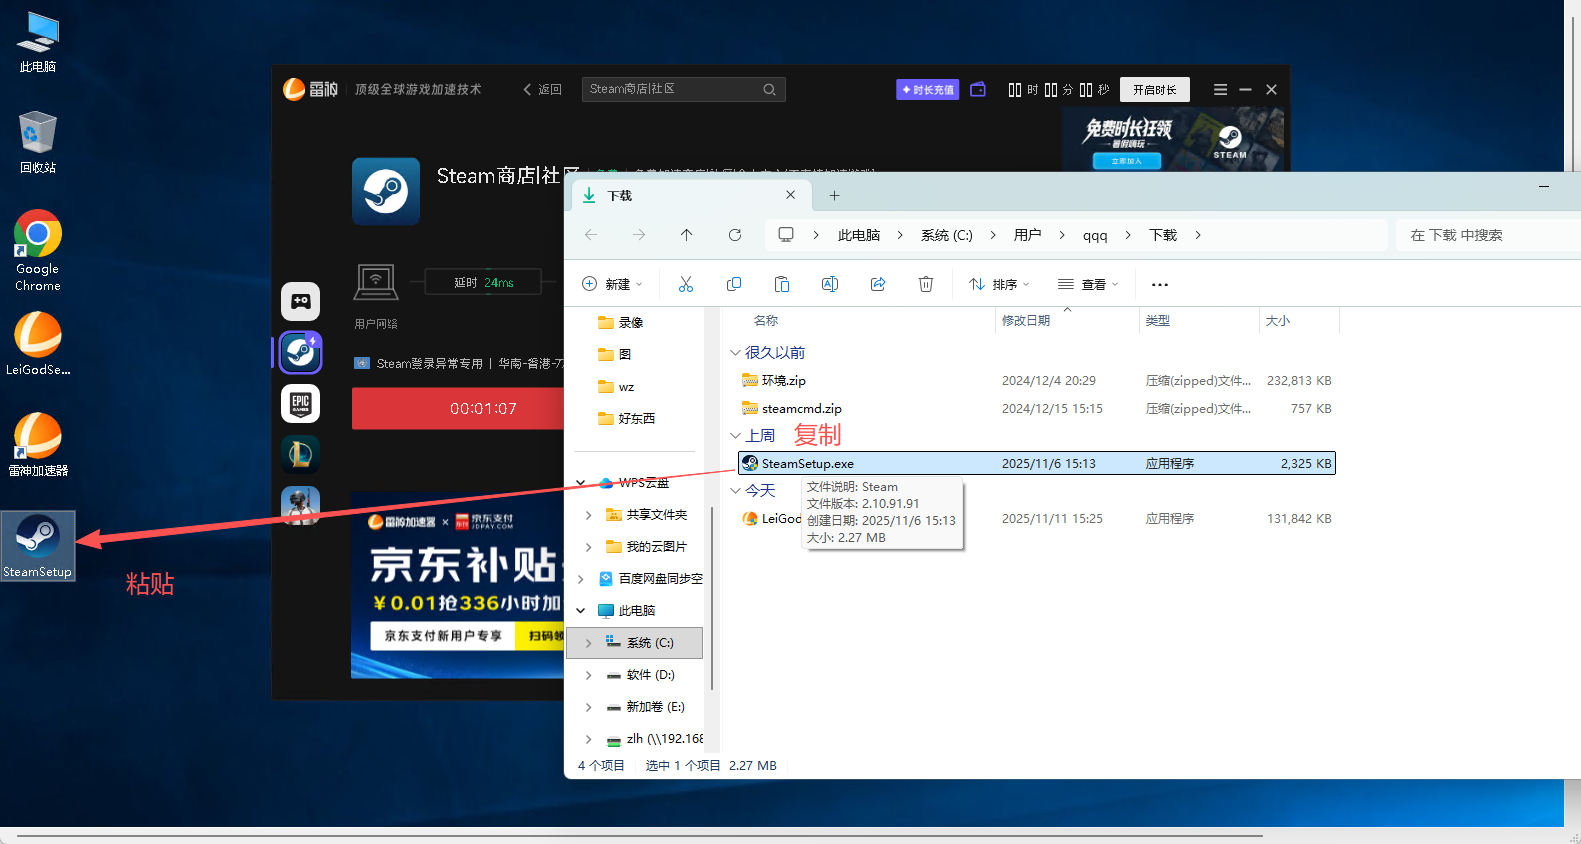Image resolution: width=1581 pixels, height=844 pixels.
Task: Click the 时长充值 recharge button
Action: [x=927, y=90]
